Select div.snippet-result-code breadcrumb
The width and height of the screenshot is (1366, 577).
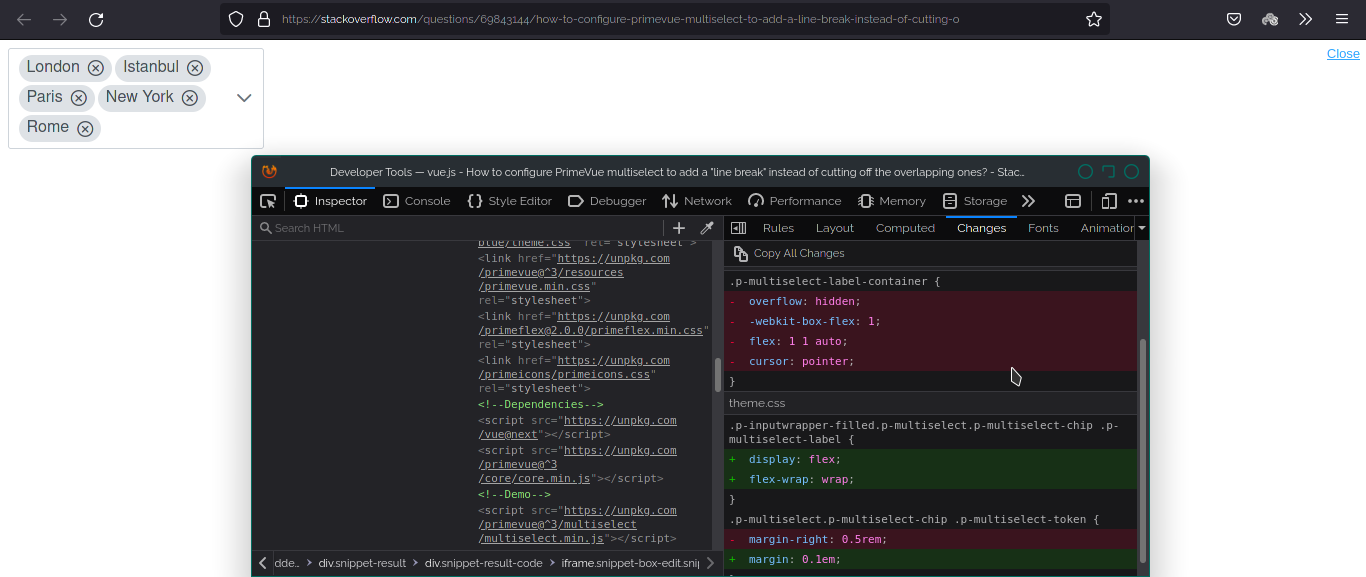(483, 563)
